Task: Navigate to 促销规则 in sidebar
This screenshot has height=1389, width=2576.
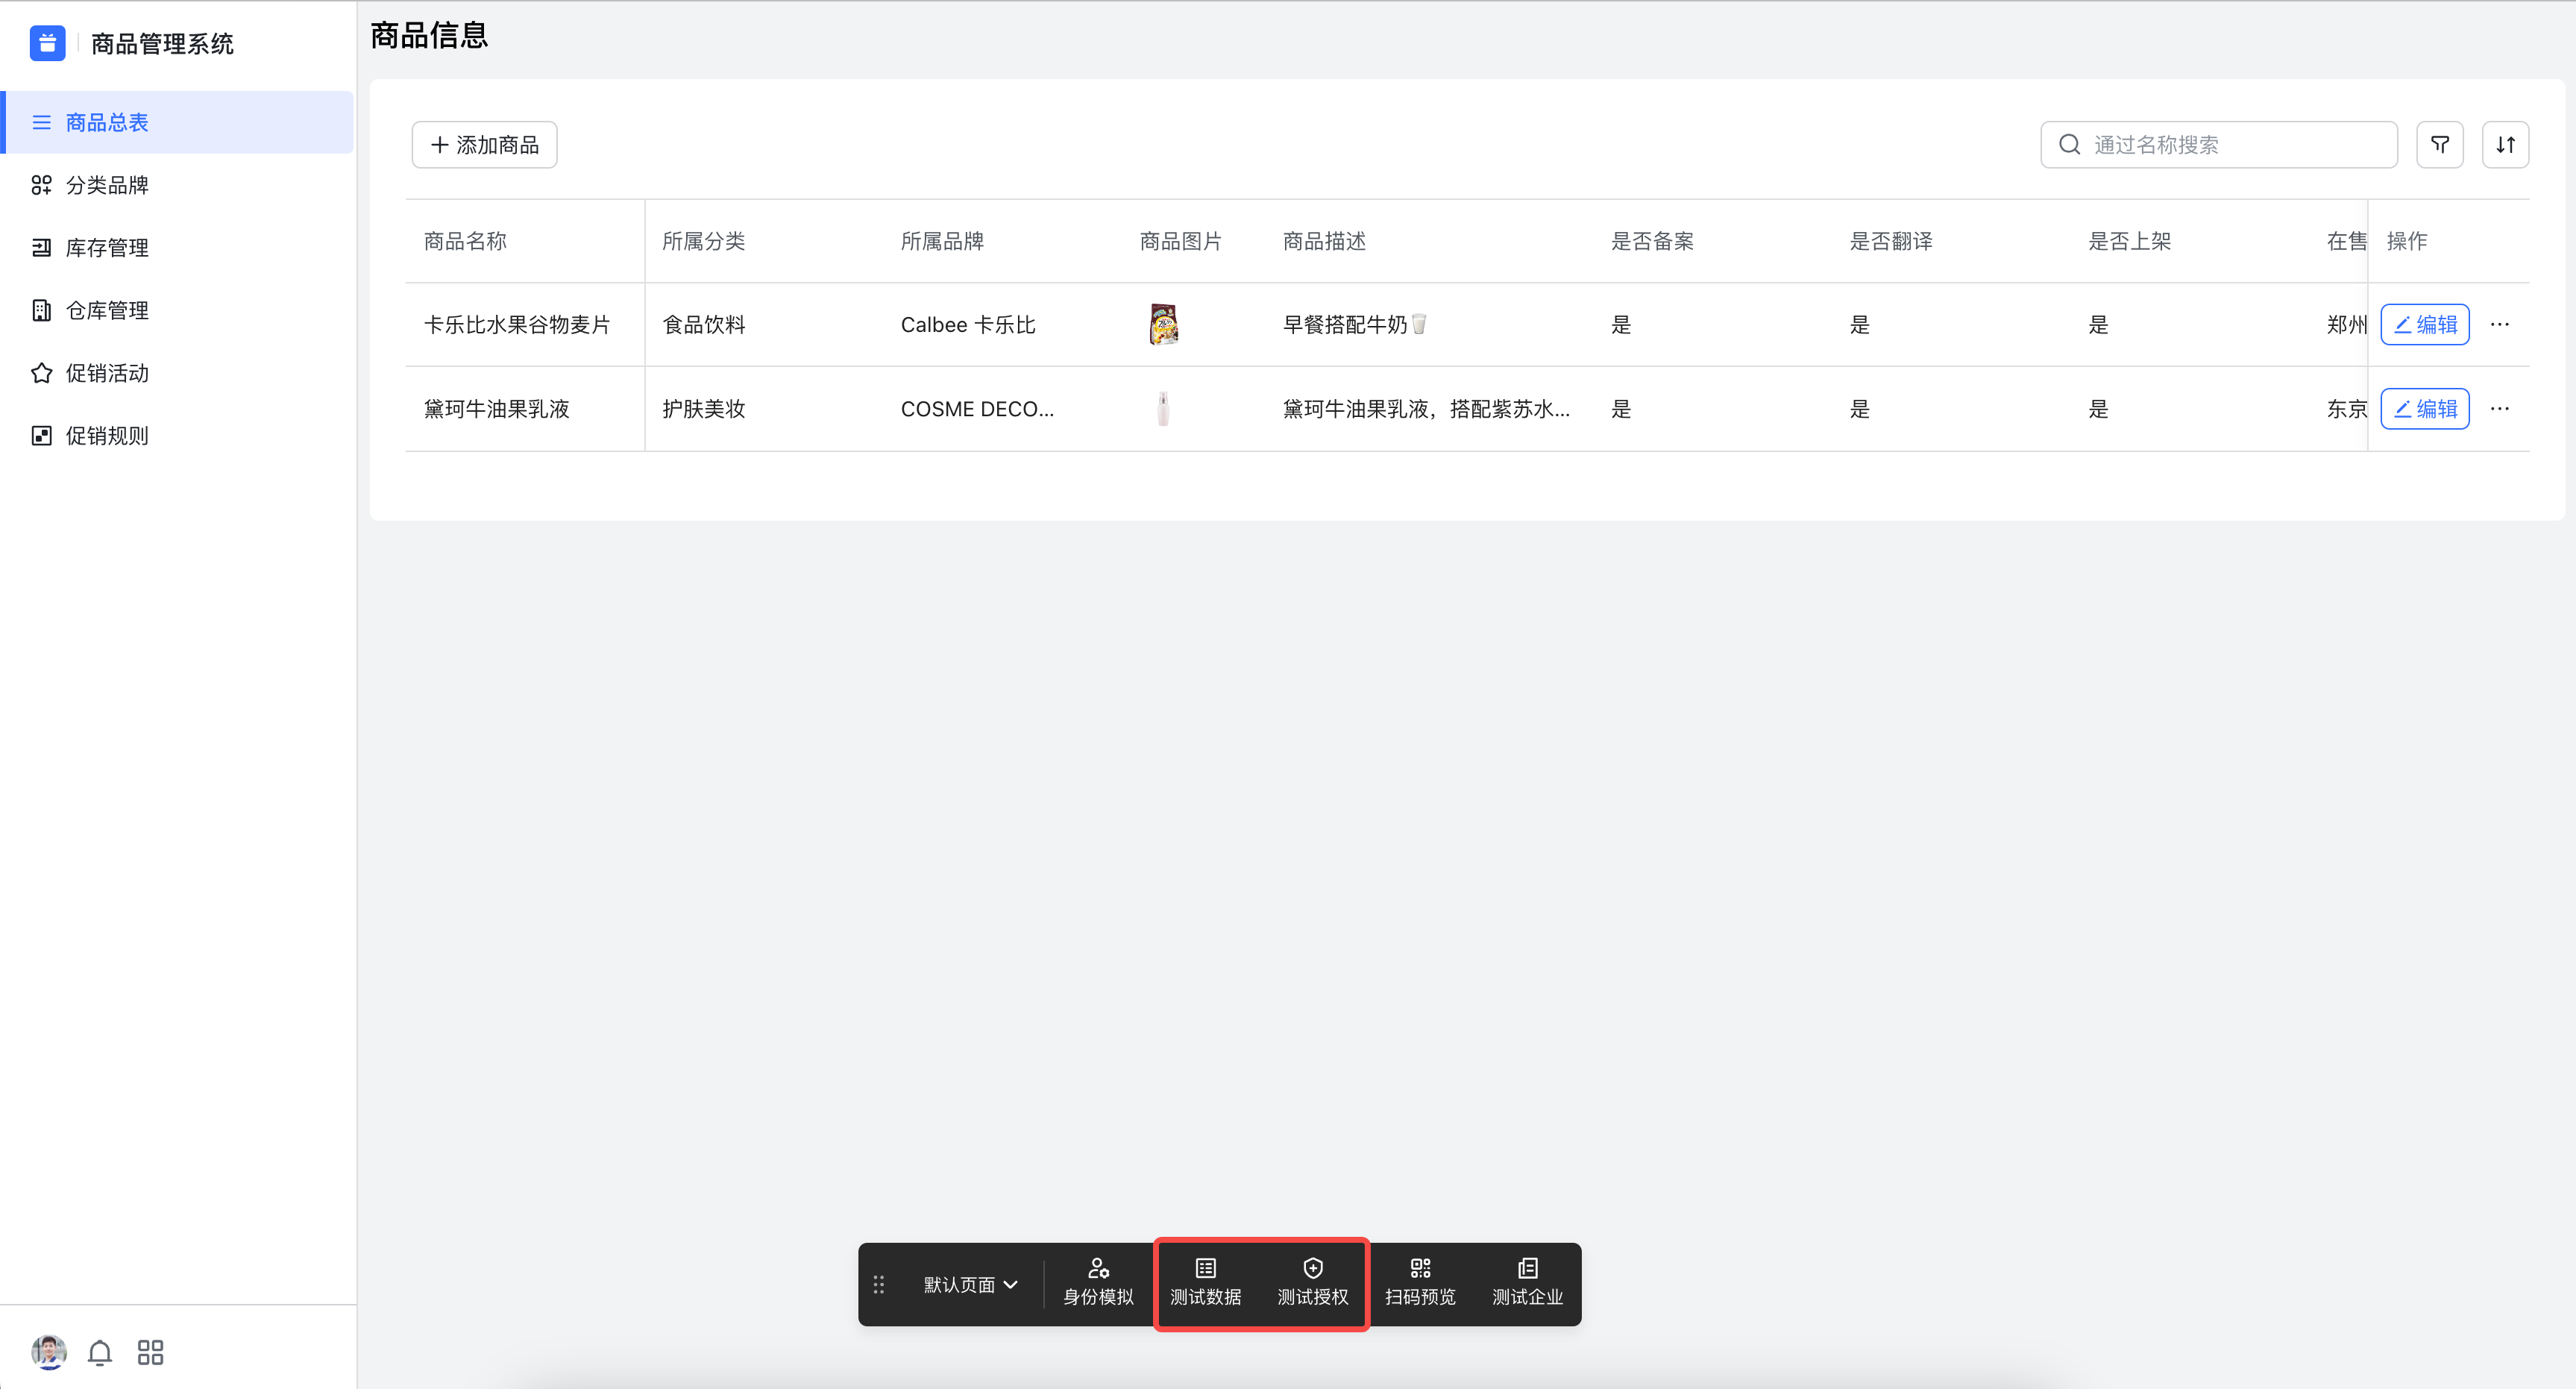Action: point(178,435)
